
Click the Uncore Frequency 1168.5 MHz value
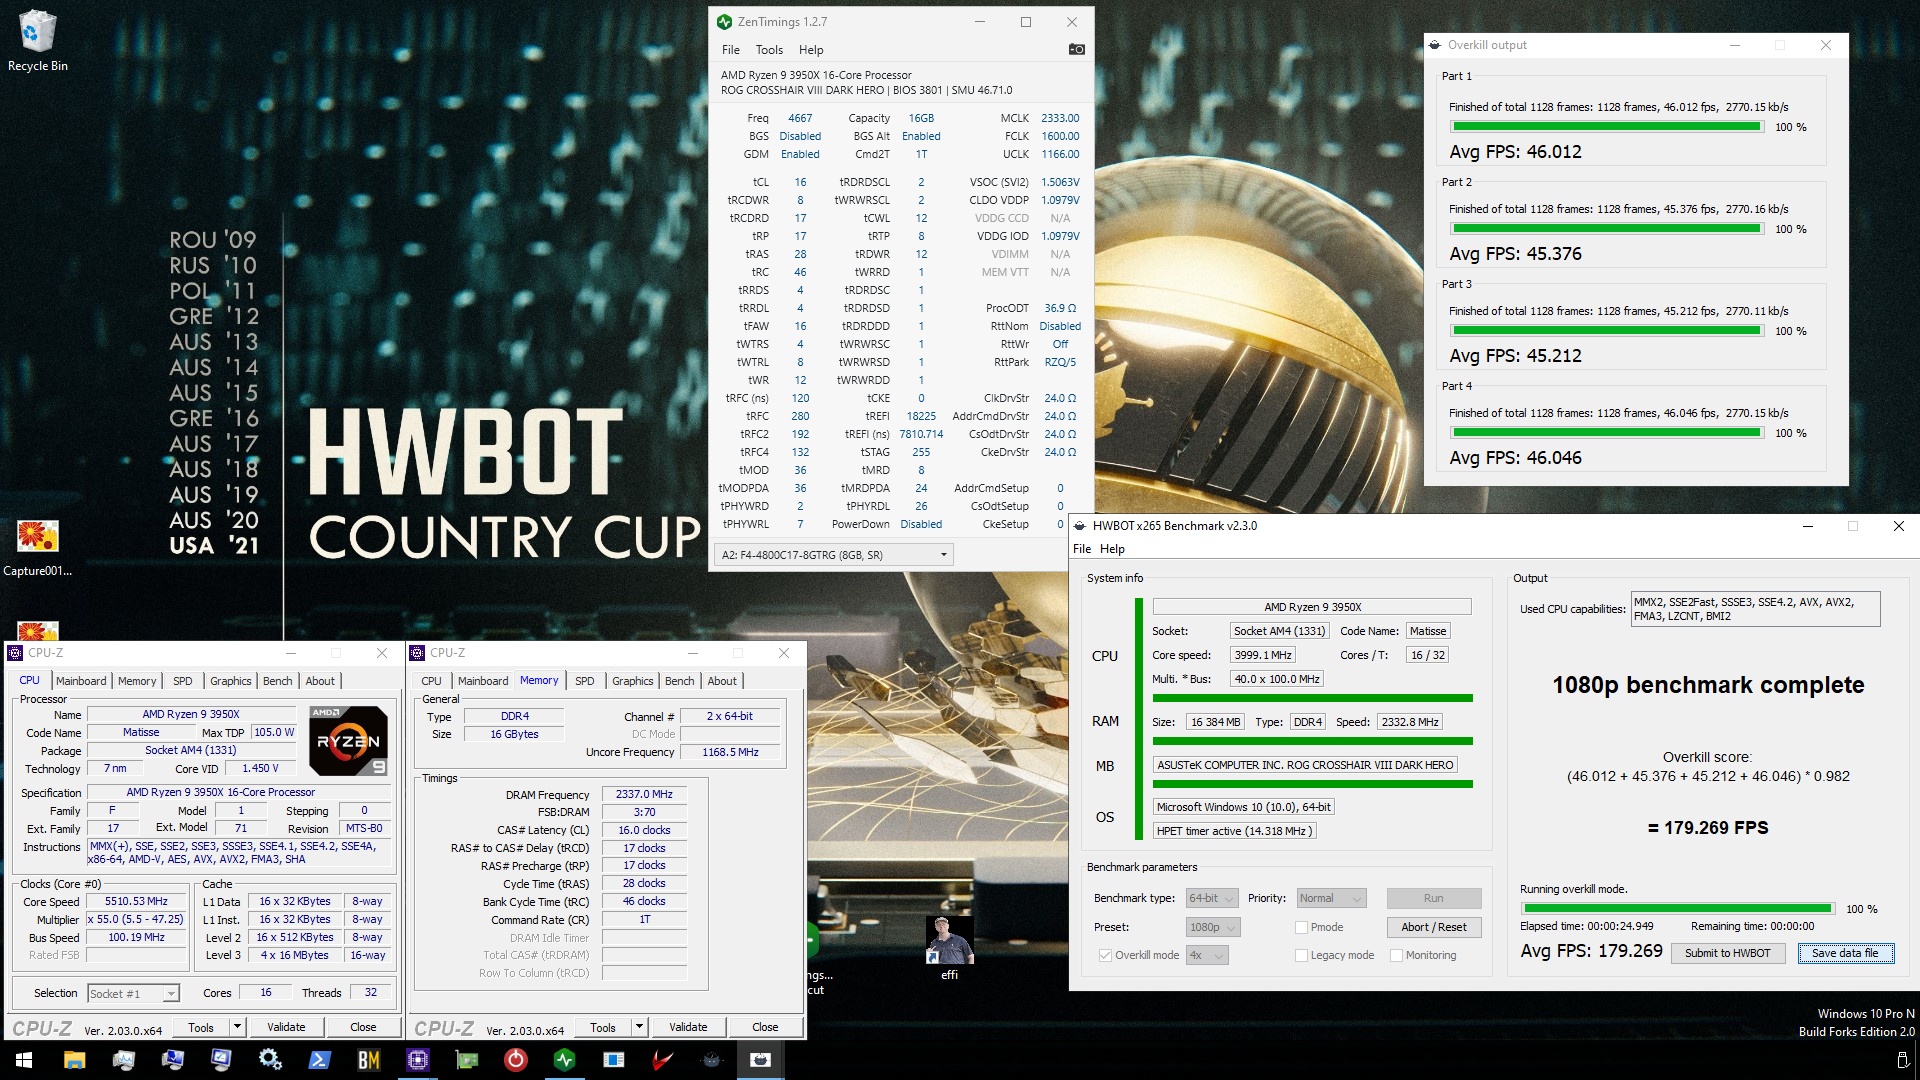pyautogui.click(x=730, y=752)
